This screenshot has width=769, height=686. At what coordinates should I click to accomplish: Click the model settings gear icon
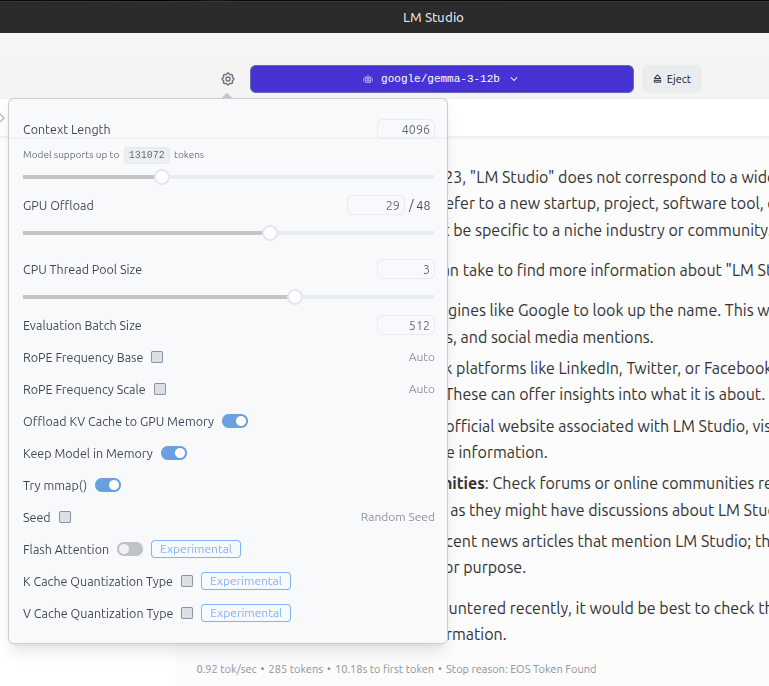[x=228, y=79]
